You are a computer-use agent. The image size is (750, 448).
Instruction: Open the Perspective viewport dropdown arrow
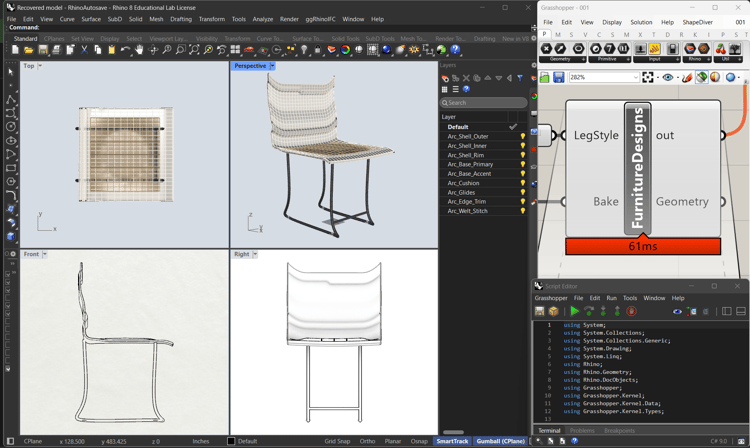(271, 66)
